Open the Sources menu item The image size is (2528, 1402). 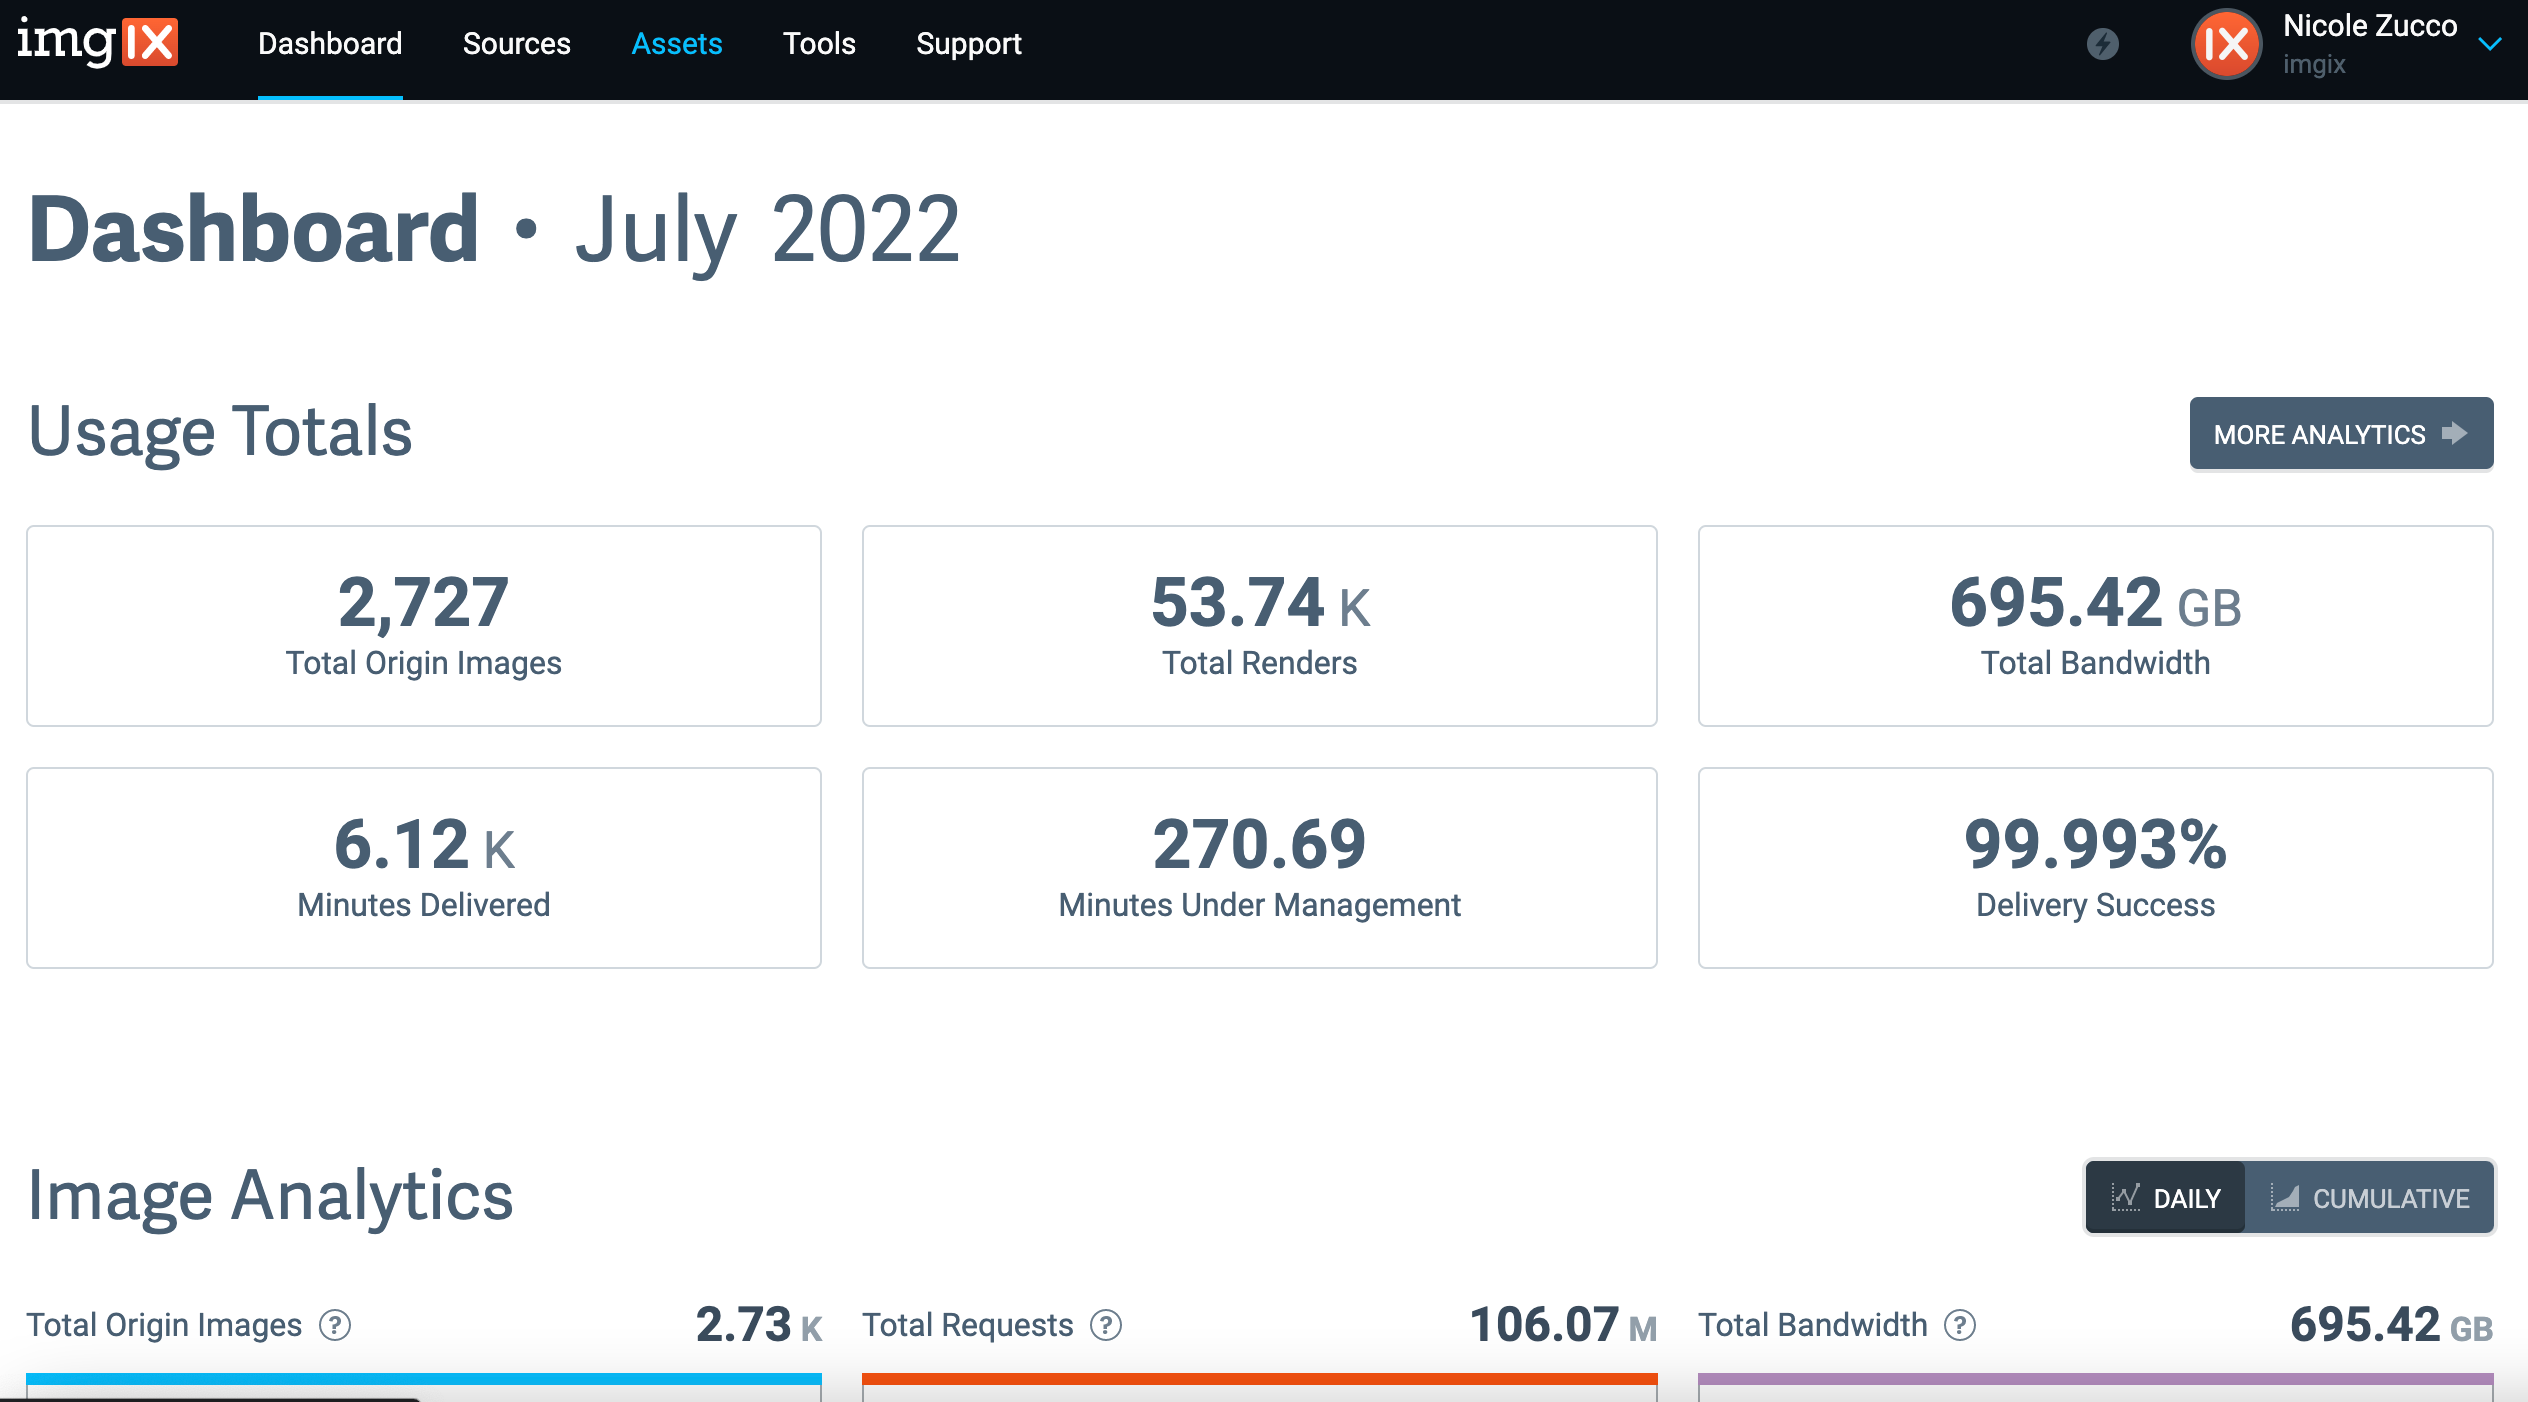[516, 44]
